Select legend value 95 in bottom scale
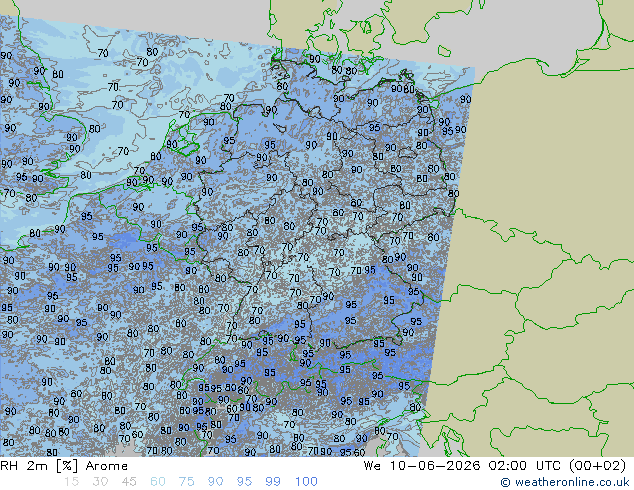 (244, 482)
